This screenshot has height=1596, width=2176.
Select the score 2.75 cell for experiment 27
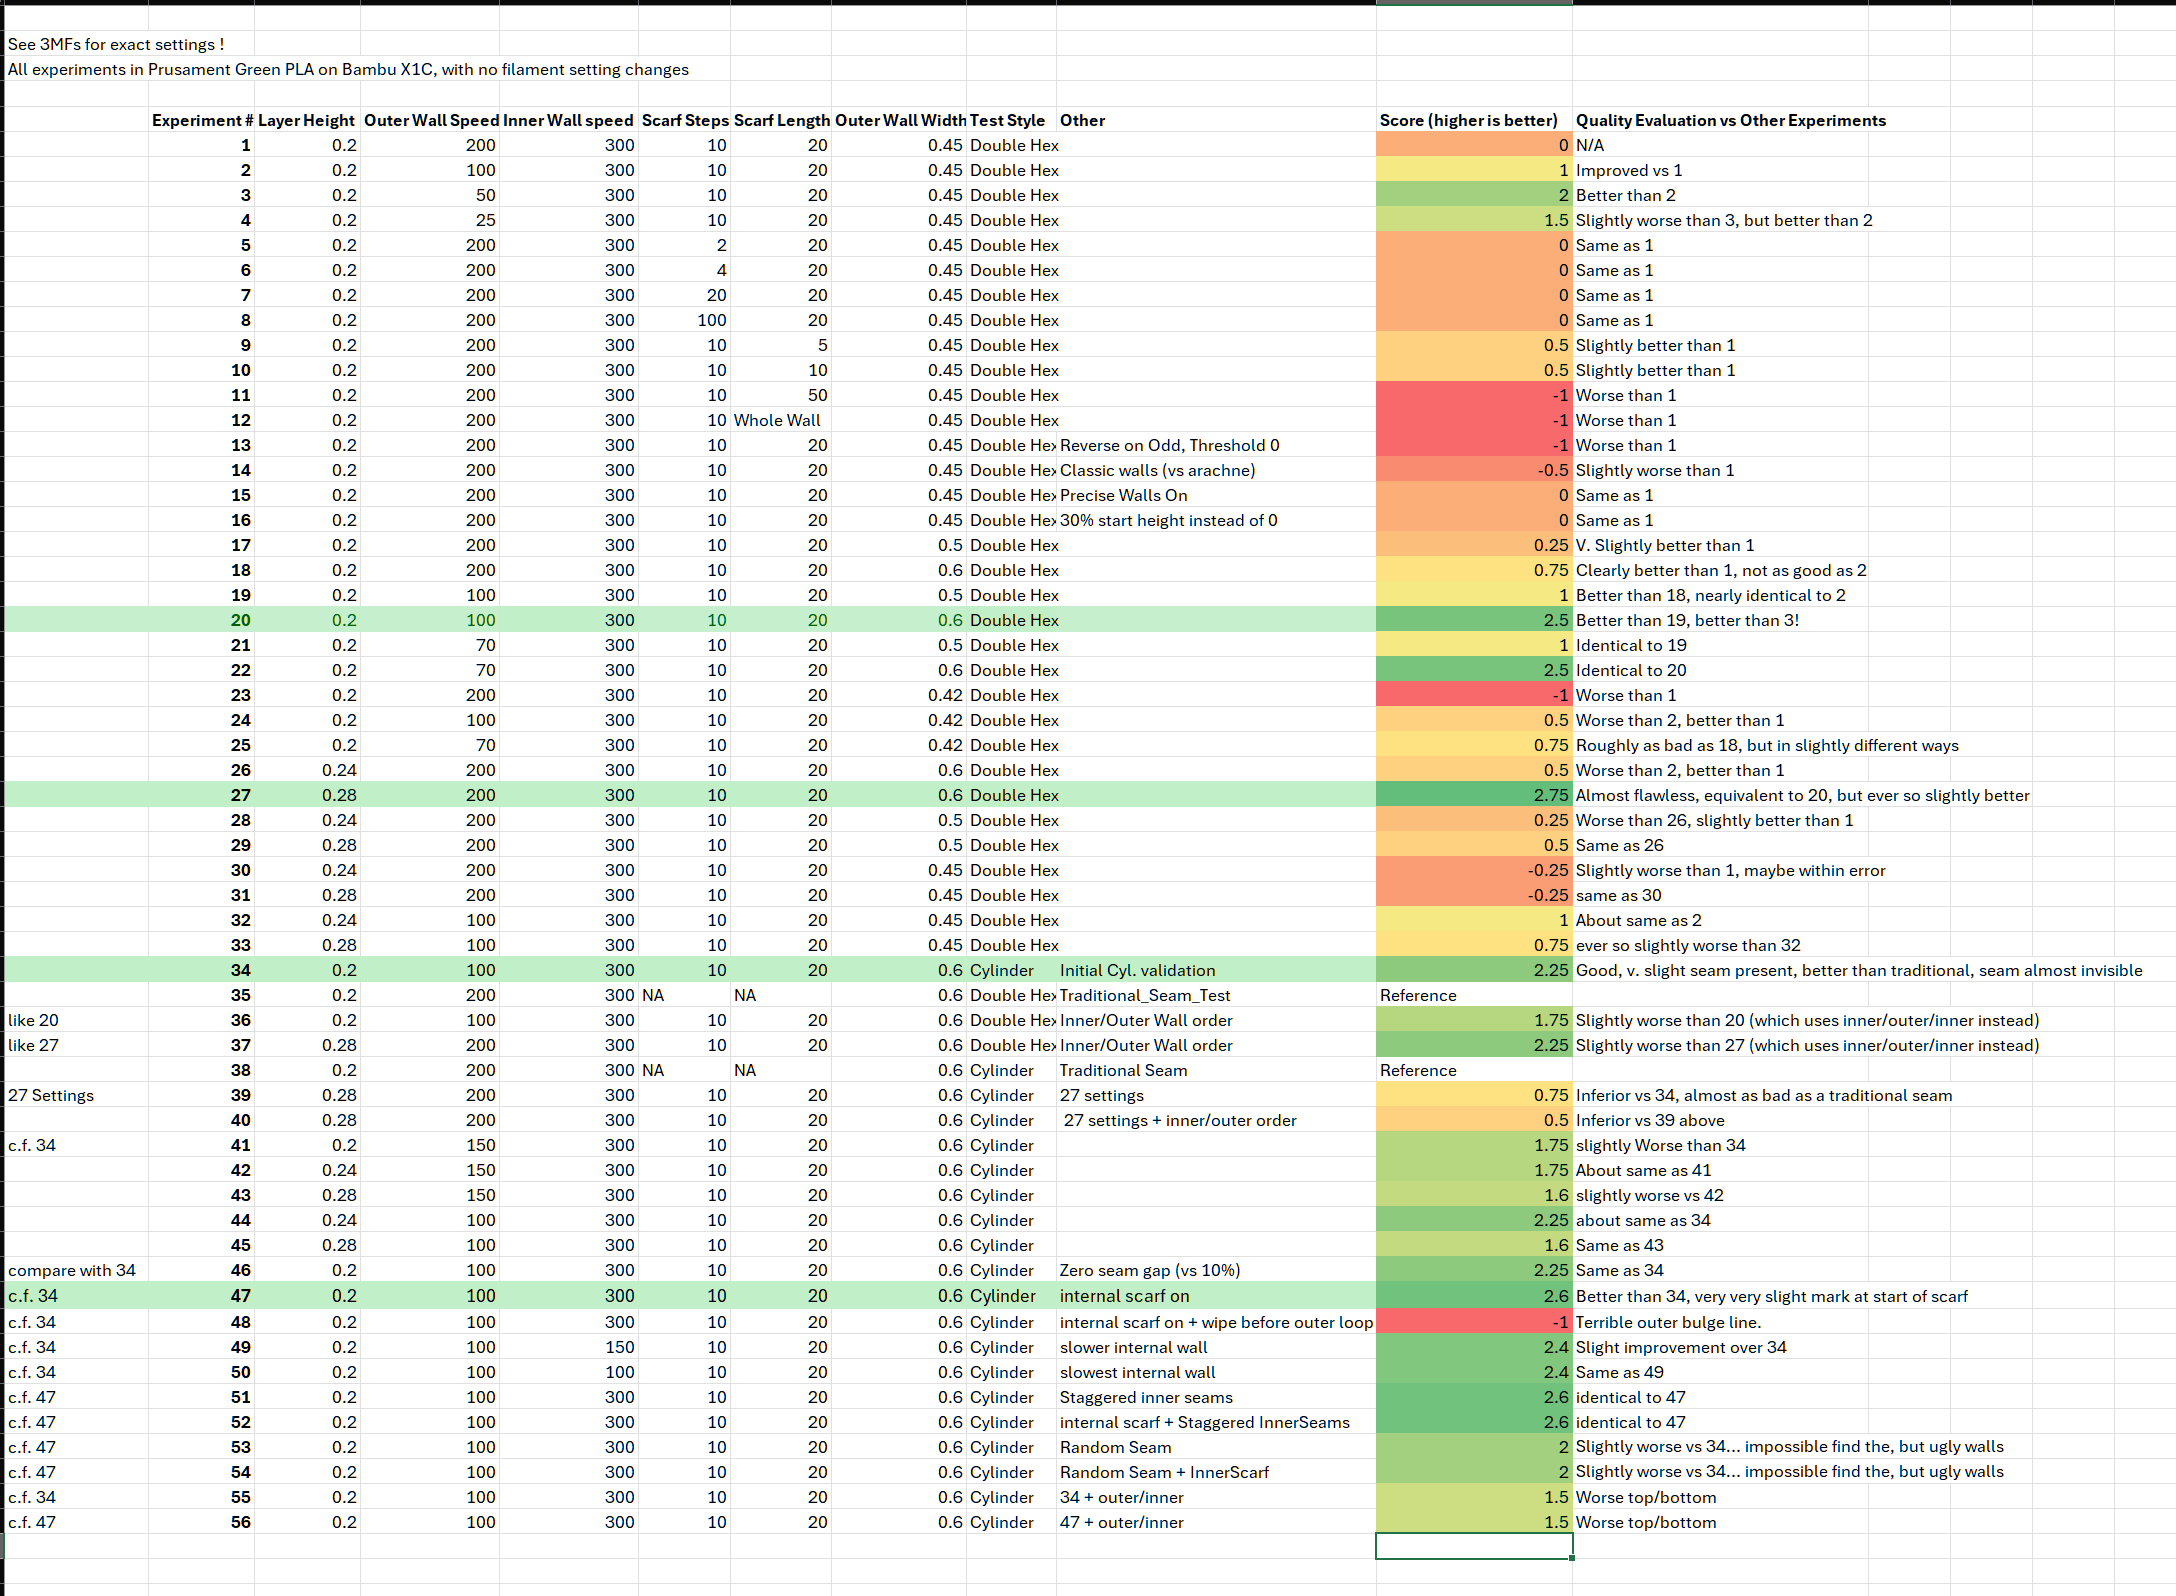[x=1473, y=795]
